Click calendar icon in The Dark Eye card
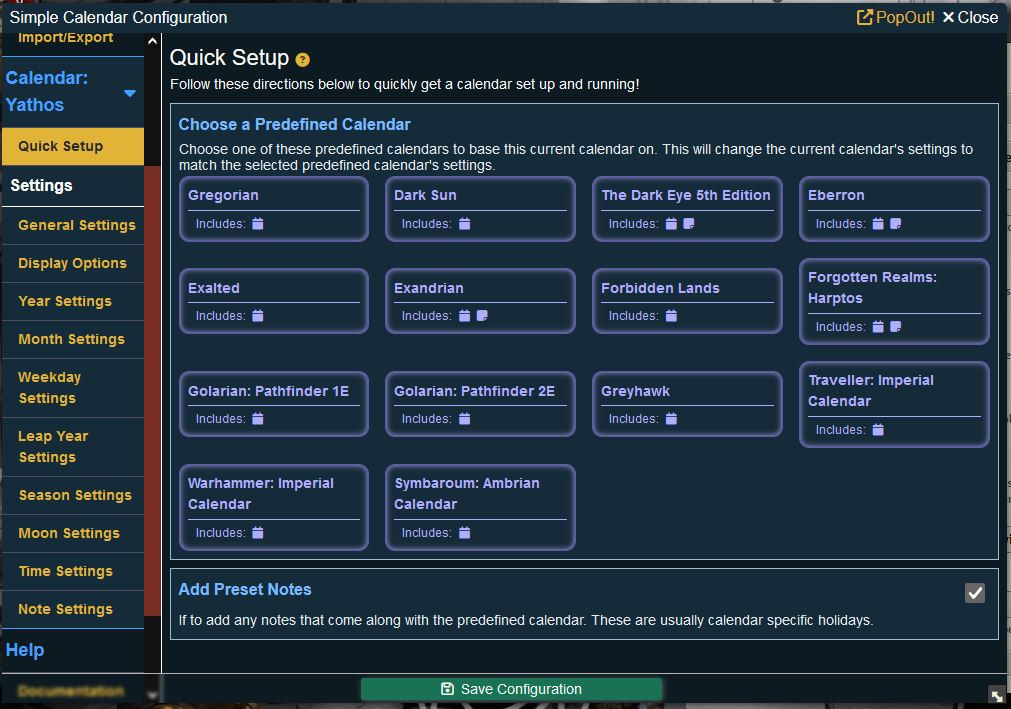Image resolution: width=1011 pixels, height=709 pixels. click(x=671, y=224)
